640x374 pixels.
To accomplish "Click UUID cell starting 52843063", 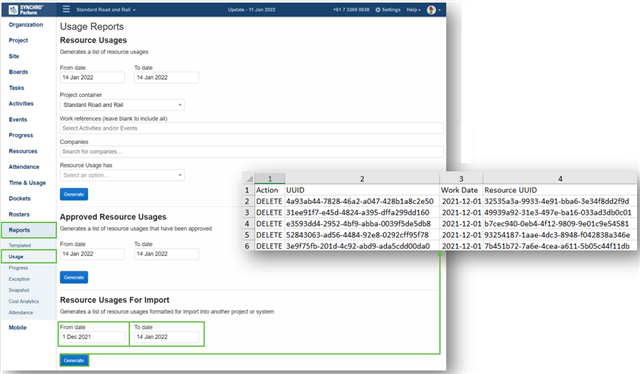I will click(362, 235).
